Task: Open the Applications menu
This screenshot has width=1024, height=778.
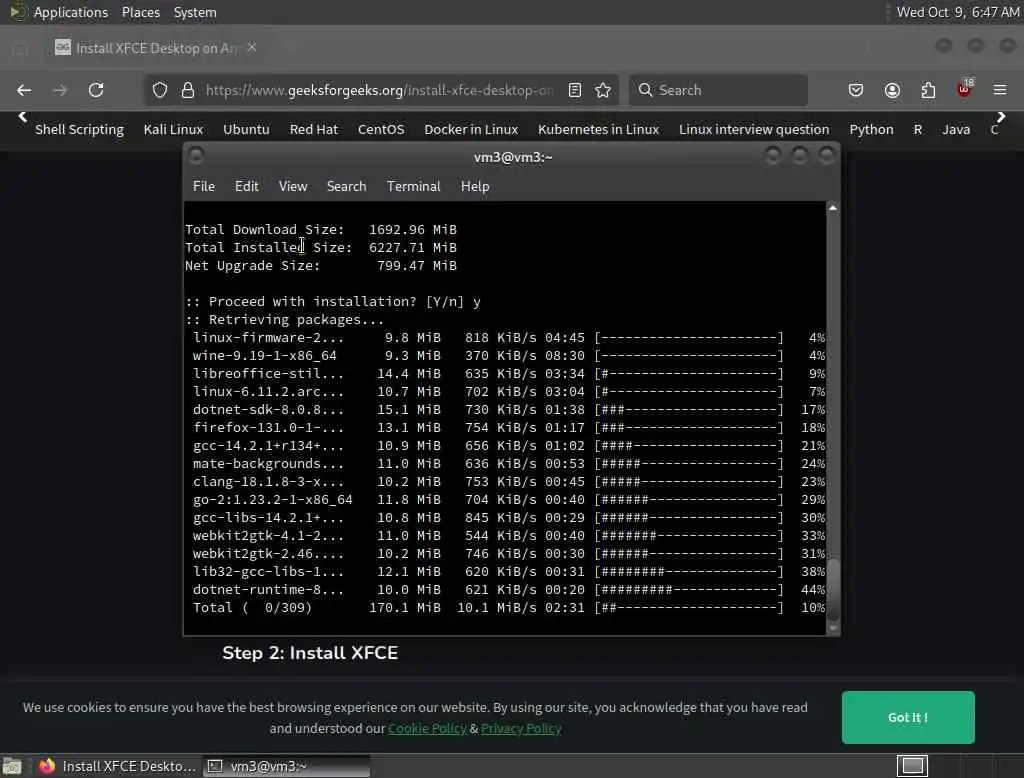Action: click(x=71, y=12)
